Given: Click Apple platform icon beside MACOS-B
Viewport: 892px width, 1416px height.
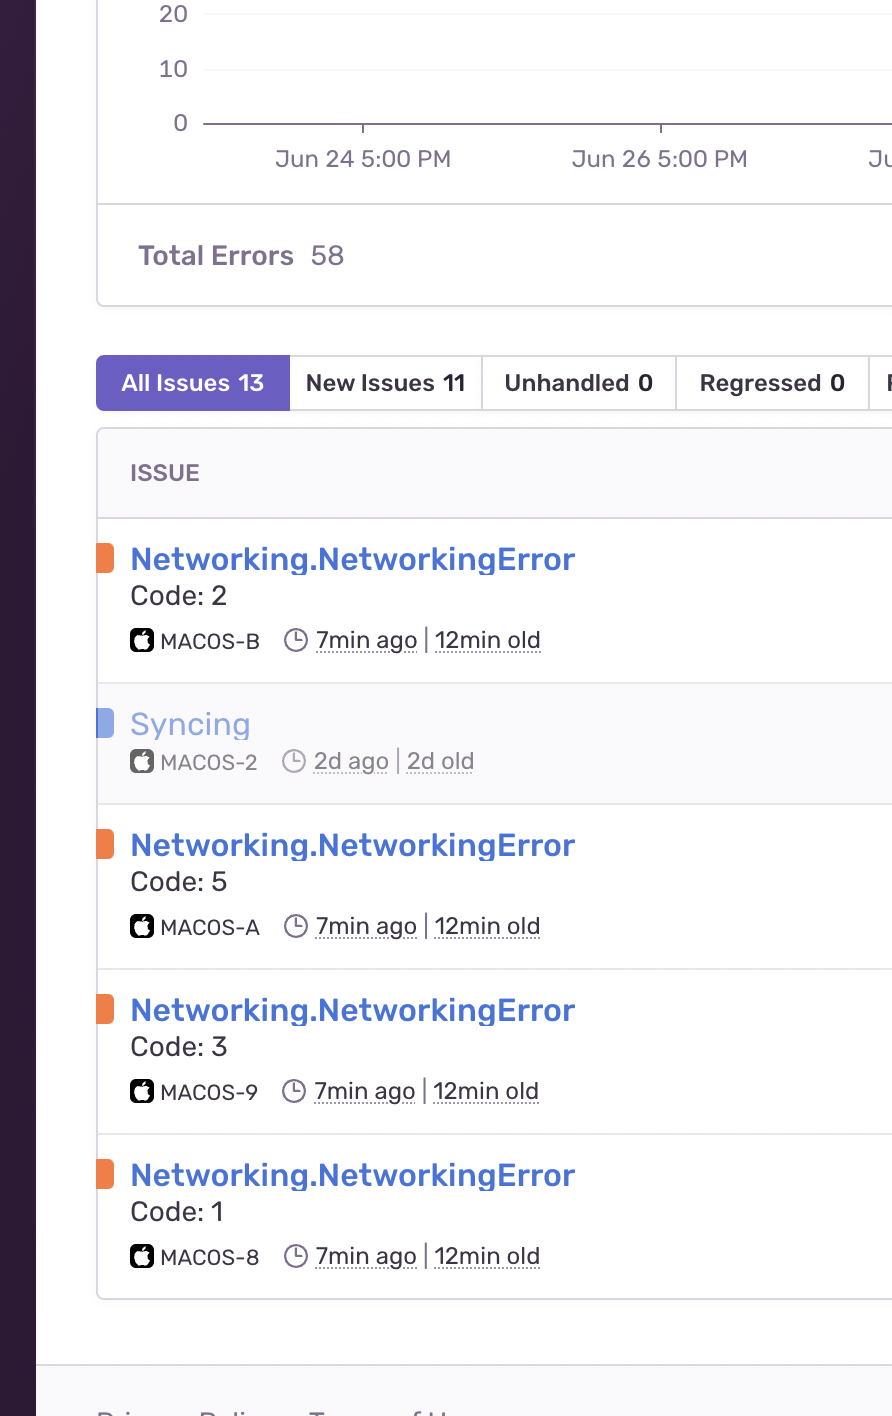Looking at the screenshot, I should click(142, 640).
